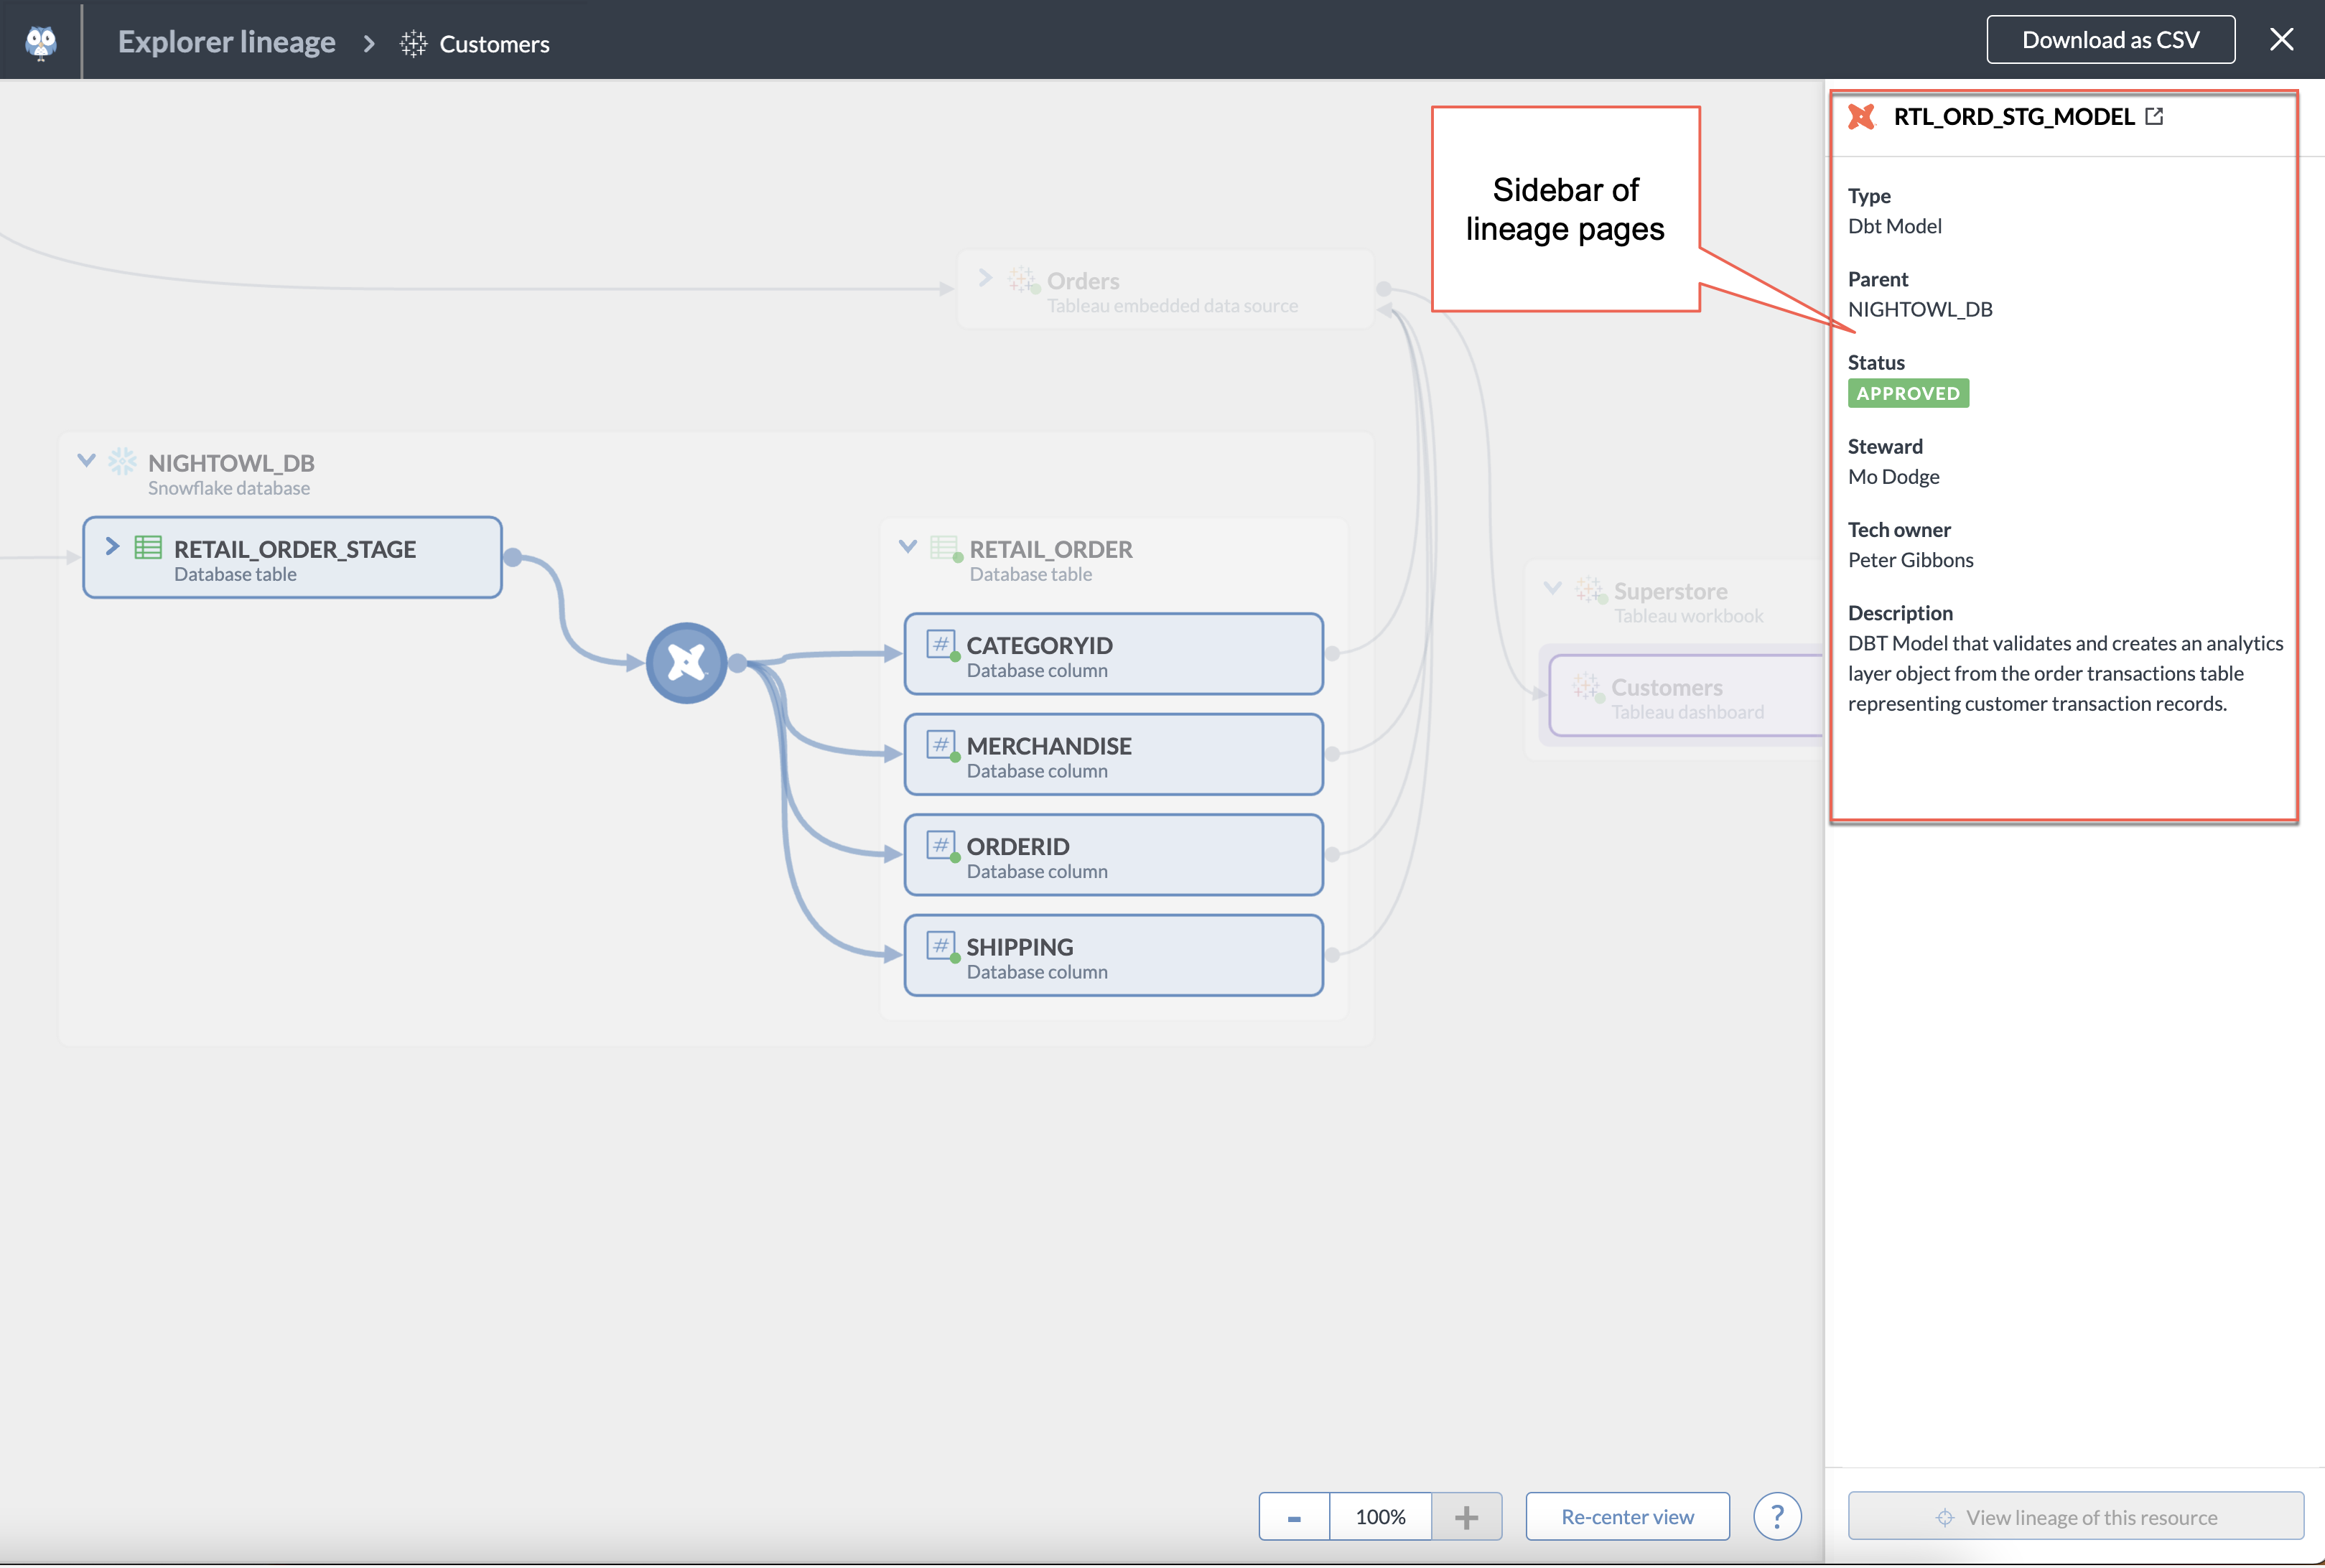Image resolution: width=2325 pixels, height=1568 pixels.
Task: Click the APPROVED status badge
Action: click(x=1908, y=393)
